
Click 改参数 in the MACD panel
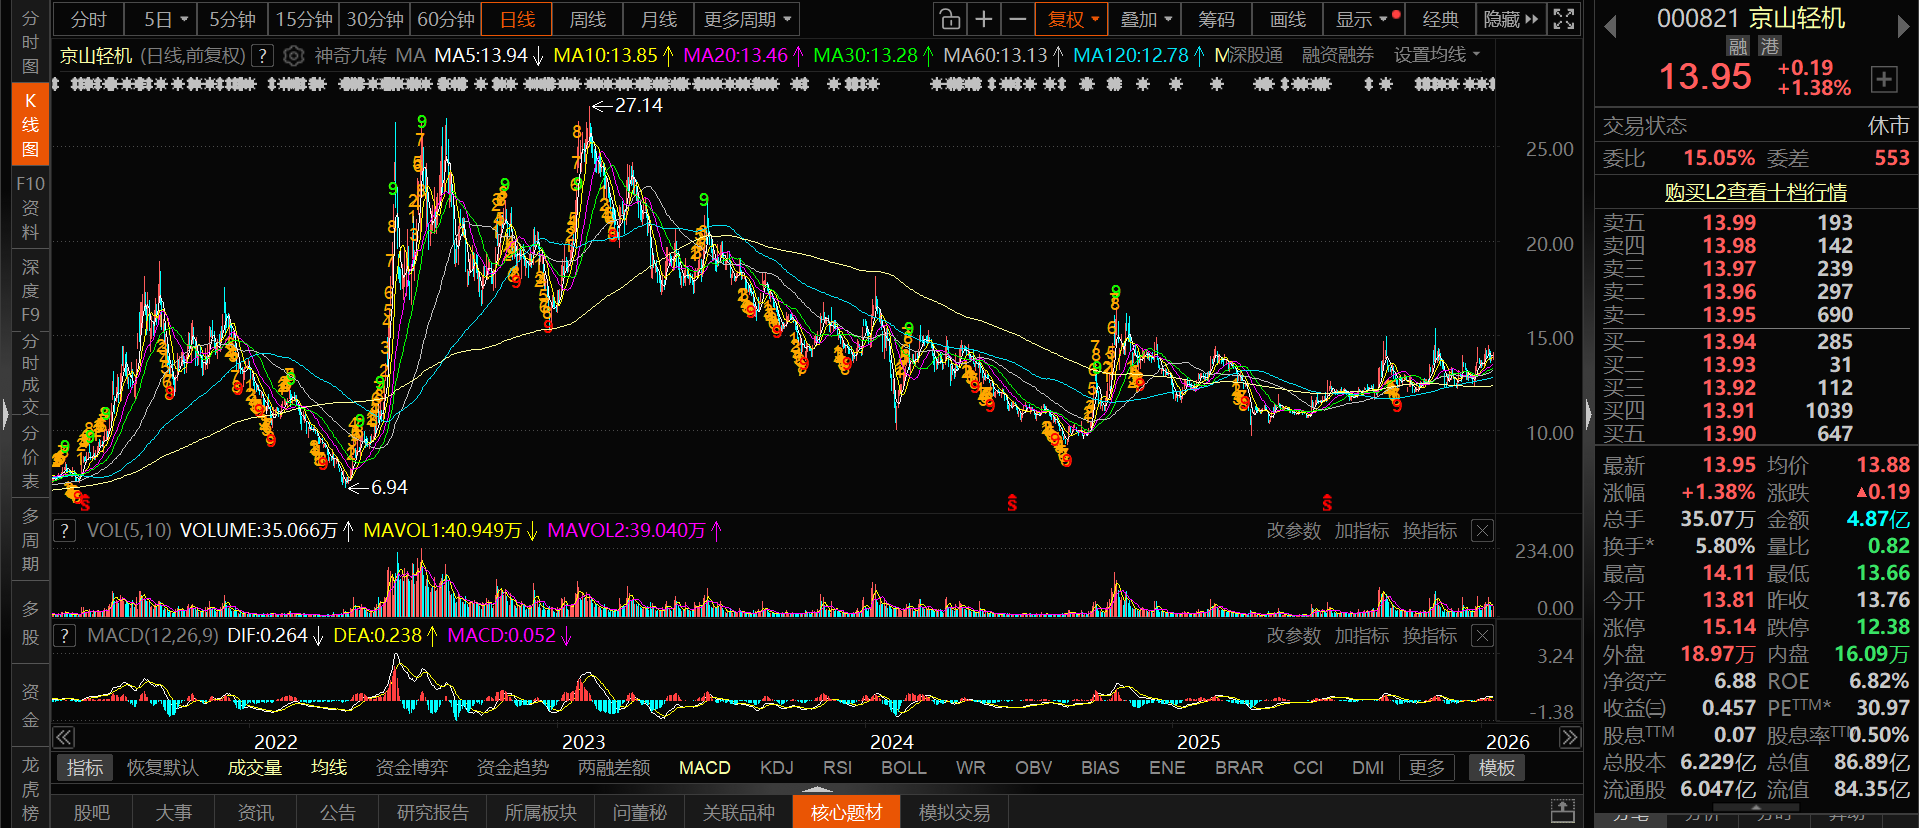pyautogui.click(x=1293, y=636)
